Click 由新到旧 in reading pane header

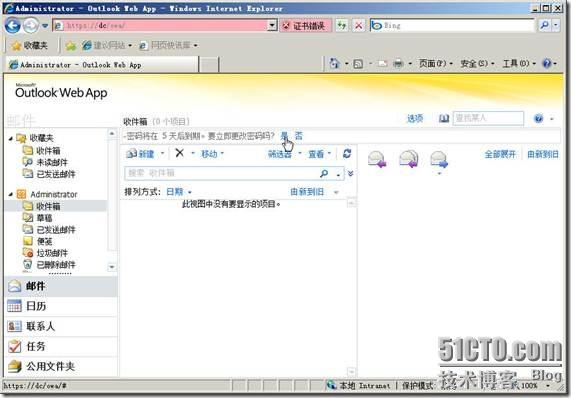pyautogui.click(x=543, y=154)
